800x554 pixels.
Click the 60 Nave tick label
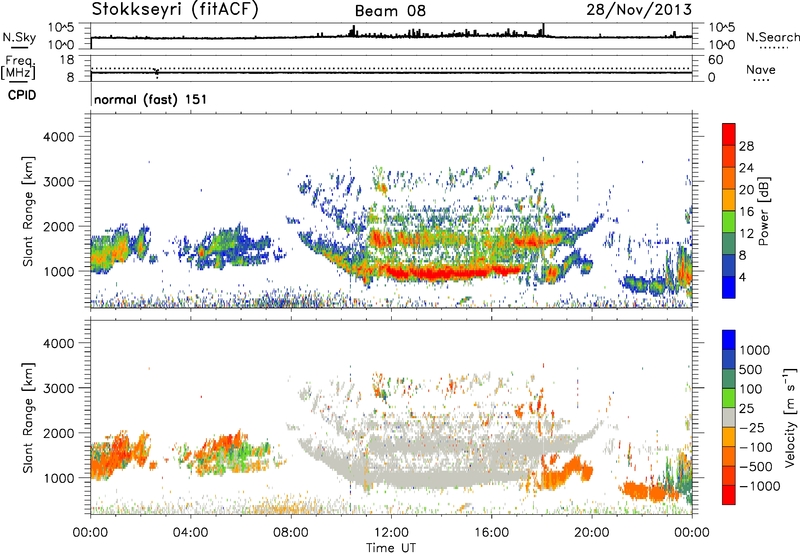coord(715,60)
